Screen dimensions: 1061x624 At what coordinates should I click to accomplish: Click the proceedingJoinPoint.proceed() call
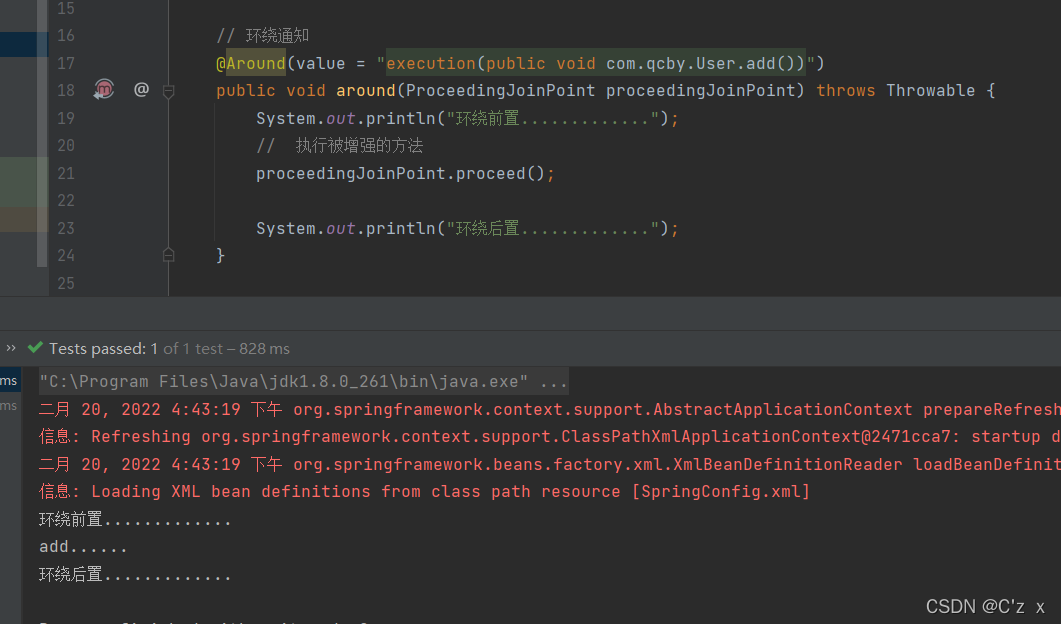click(x=405, y=174)
